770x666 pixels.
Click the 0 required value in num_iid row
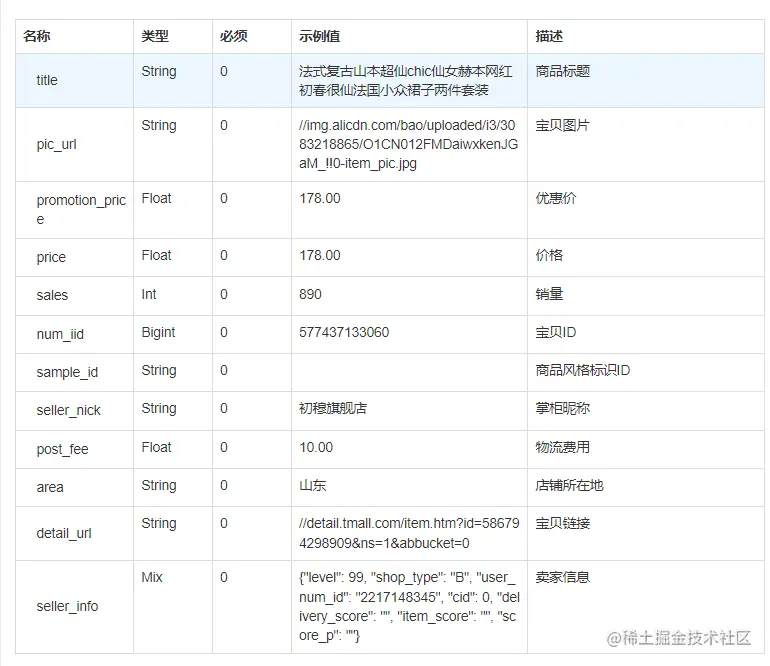click(224, 333)
